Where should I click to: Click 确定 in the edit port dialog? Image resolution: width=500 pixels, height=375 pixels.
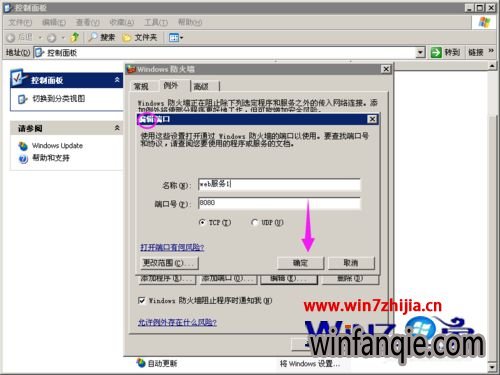(x=300, y=263)
